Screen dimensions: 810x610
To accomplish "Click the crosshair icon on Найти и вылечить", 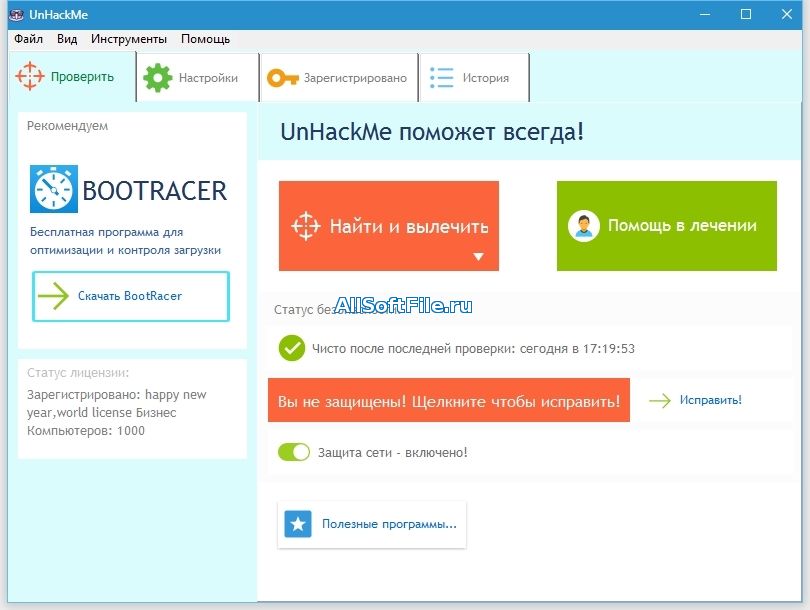I will (306, 226).
